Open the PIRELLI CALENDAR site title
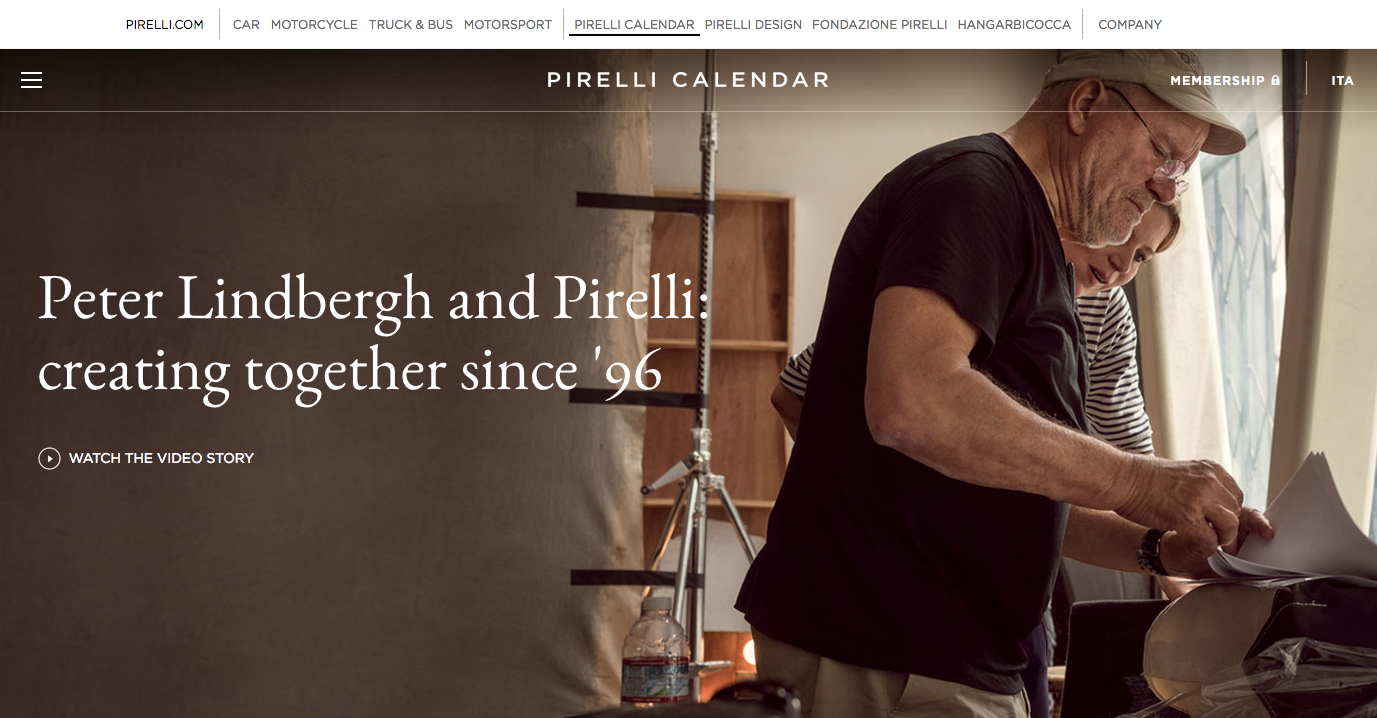 [x=687, y=80]
